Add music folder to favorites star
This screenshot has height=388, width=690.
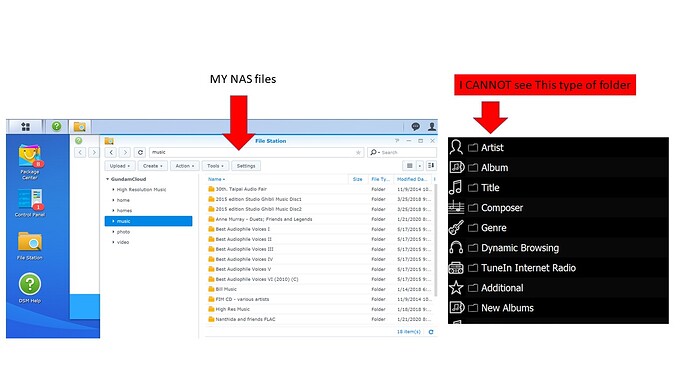(x=358, y=153)
